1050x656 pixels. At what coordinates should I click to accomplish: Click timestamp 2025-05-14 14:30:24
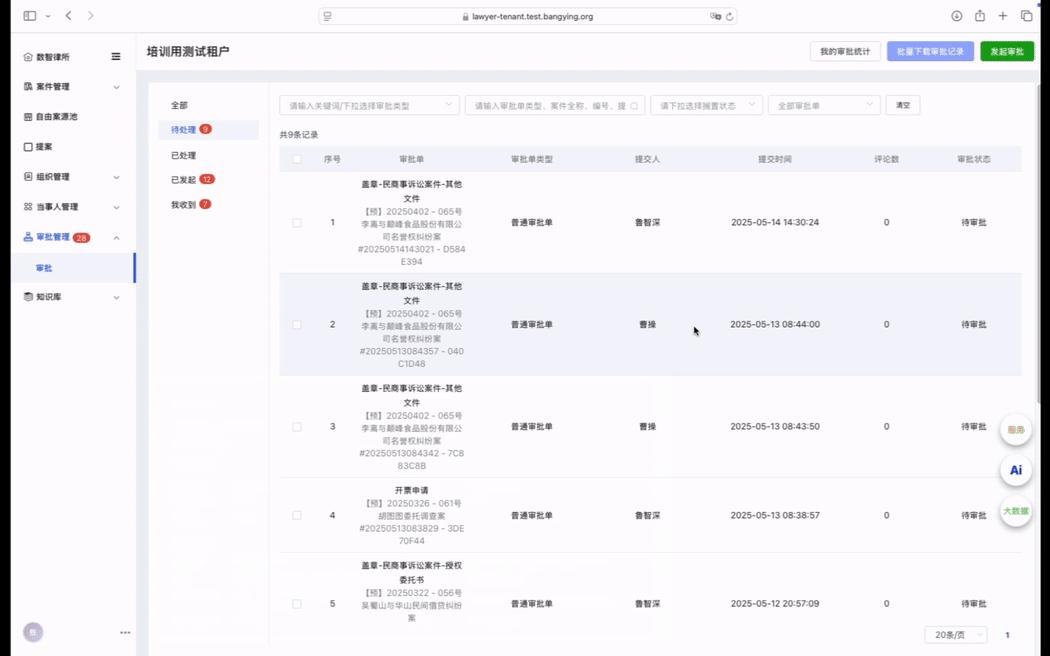[775, 222]
